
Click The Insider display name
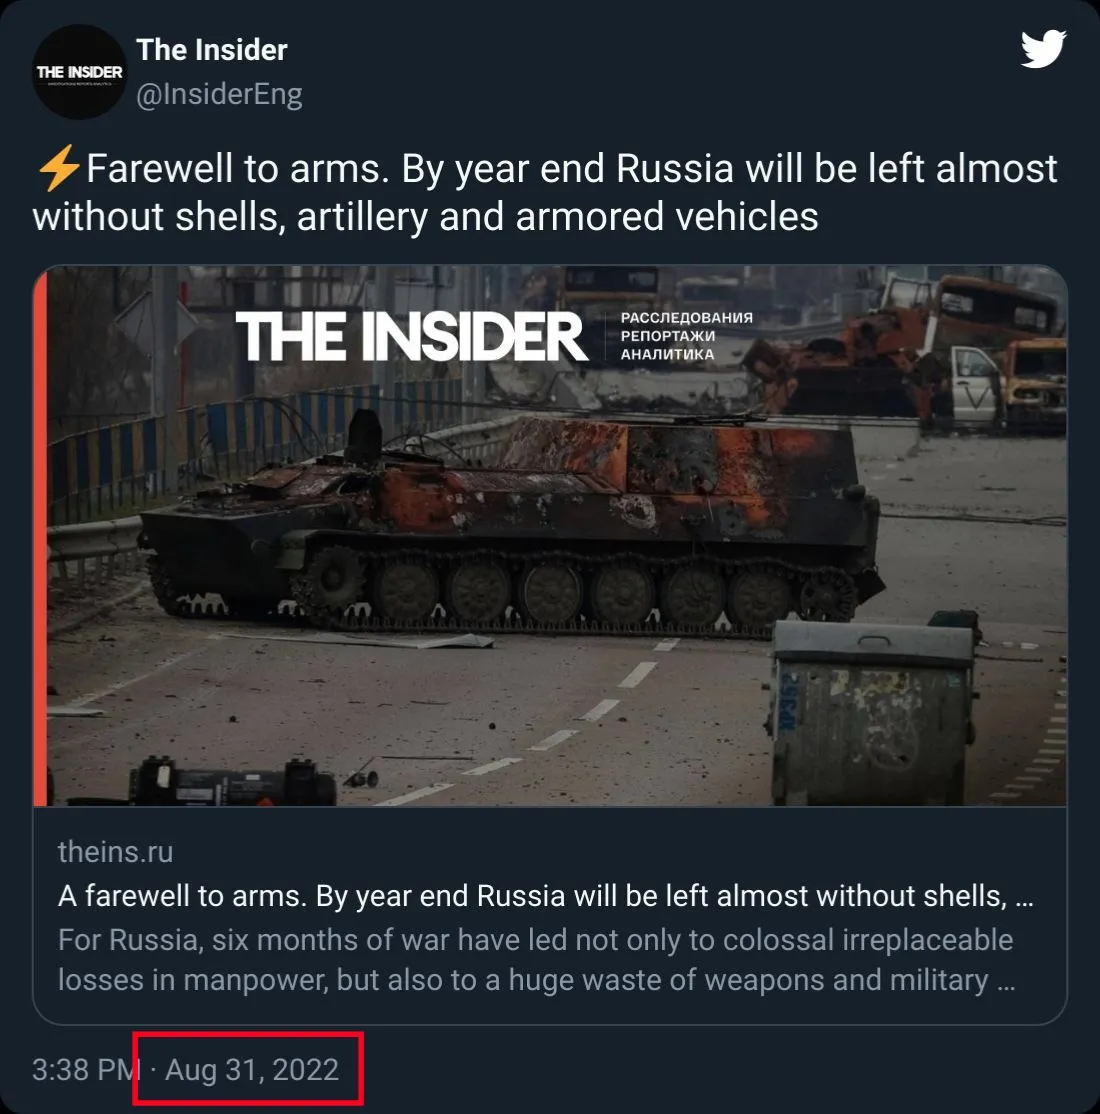click(x=212, y=50)
